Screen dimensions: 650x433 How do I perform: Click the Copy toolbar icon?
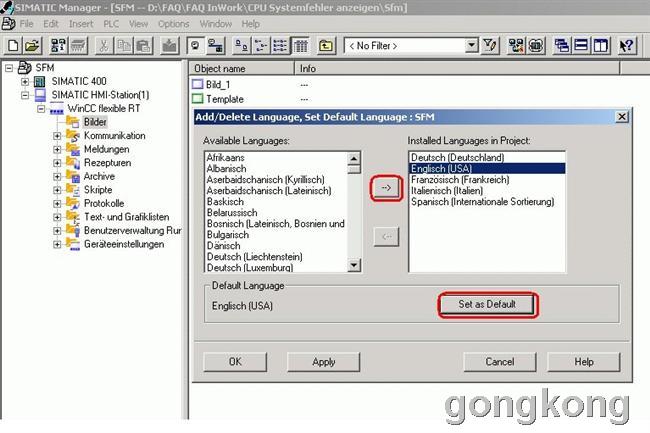click(x=124, y=46)
